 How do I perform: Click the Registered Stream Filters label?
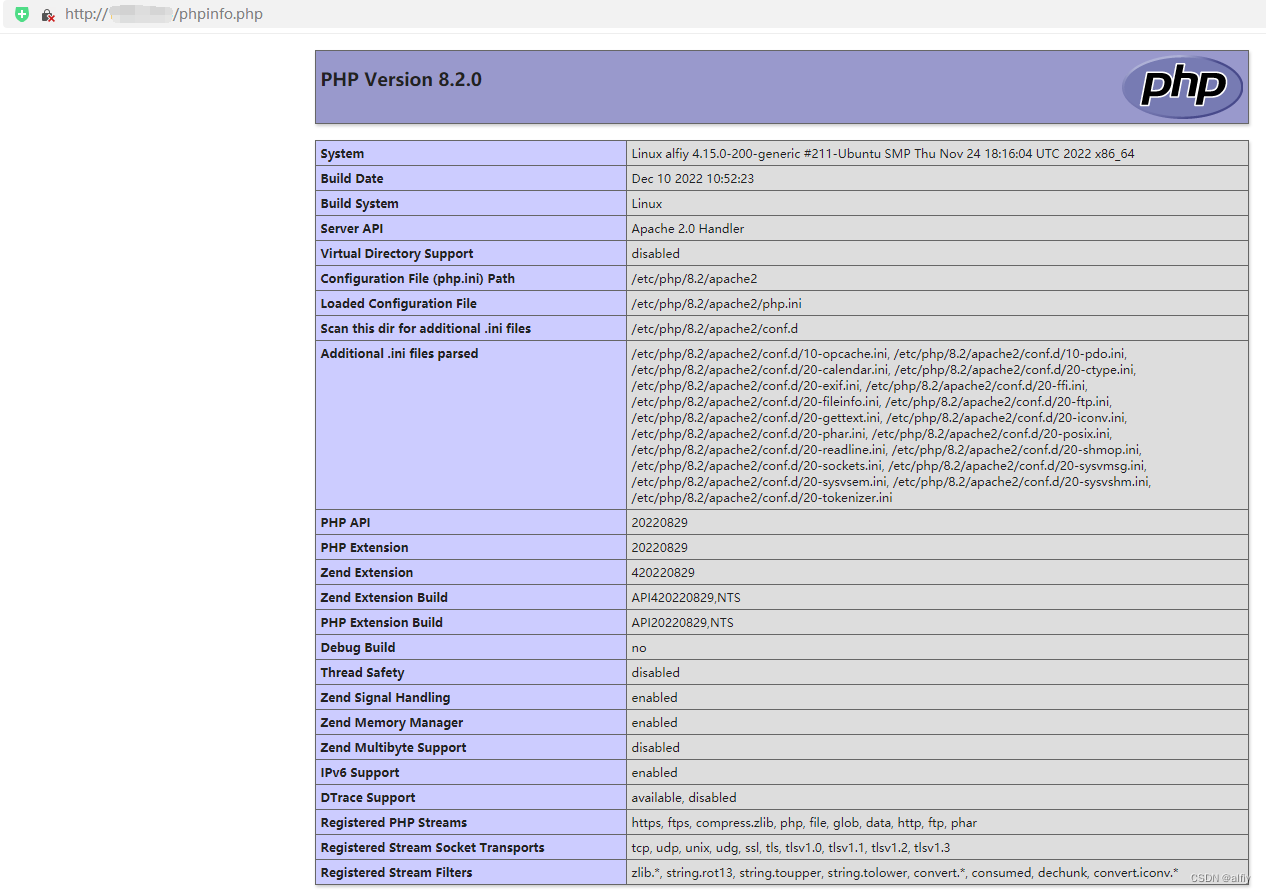click(x=397, y=873)
